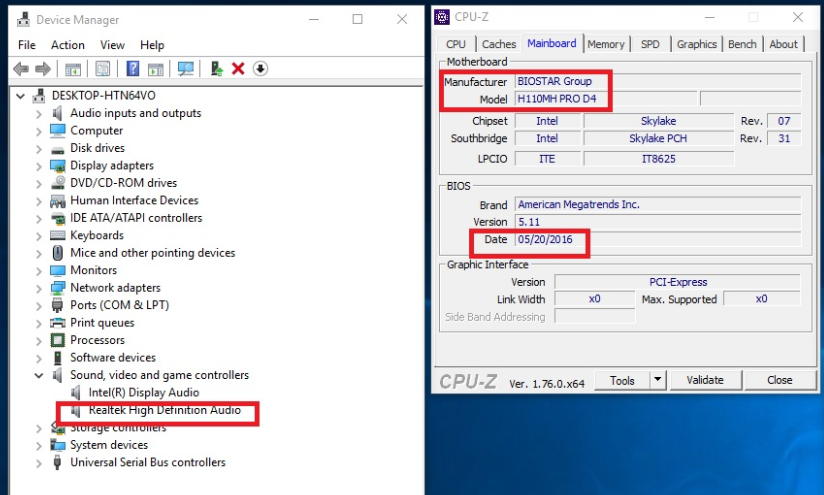The width and height of the screenshot is (824, 495).
Task: Switch to the CPU tab in CPU-Z
Action: point(456,44)
